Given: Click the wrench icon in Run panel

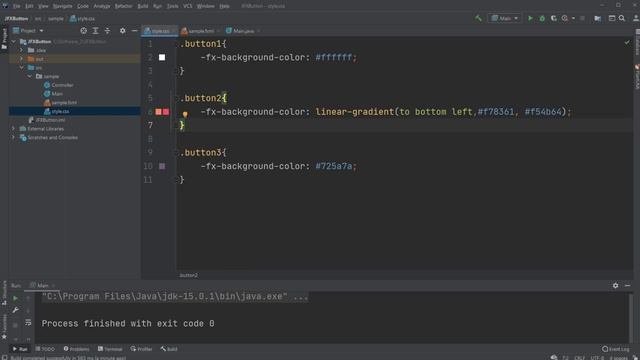Looking at the screenshot, I should click(x=15, y=310).
